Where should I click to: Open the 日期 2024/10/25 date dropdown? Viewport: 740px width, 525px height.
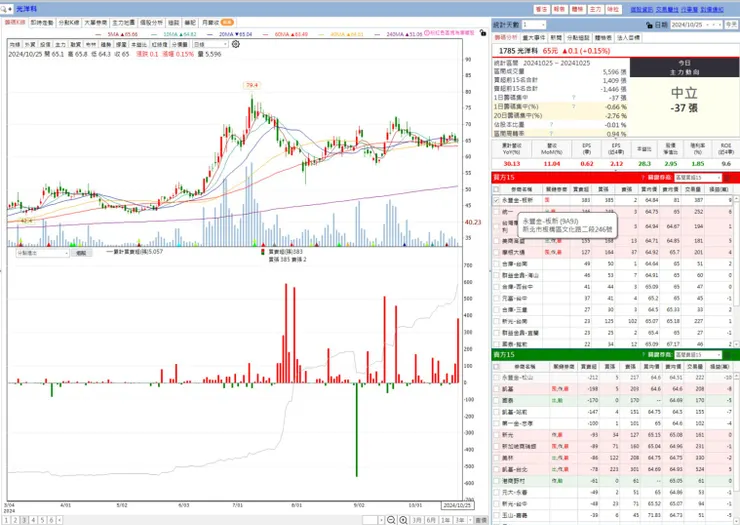click(697, 25)
